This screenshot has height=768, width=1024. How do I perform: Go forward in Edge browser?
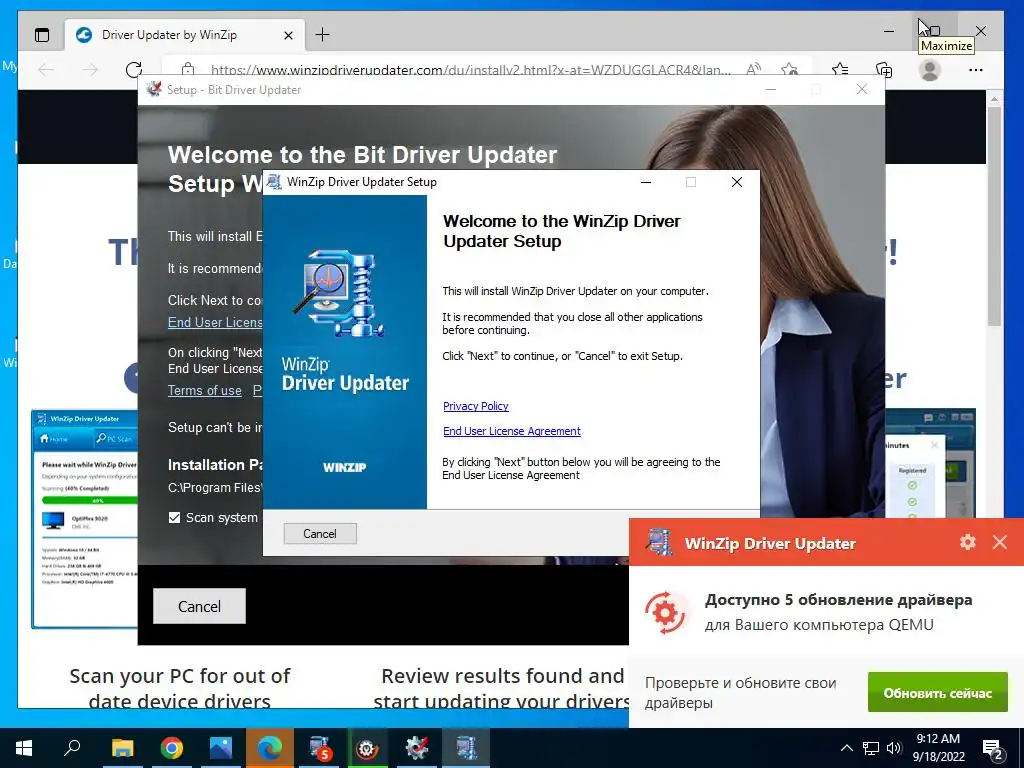[90, 69]
